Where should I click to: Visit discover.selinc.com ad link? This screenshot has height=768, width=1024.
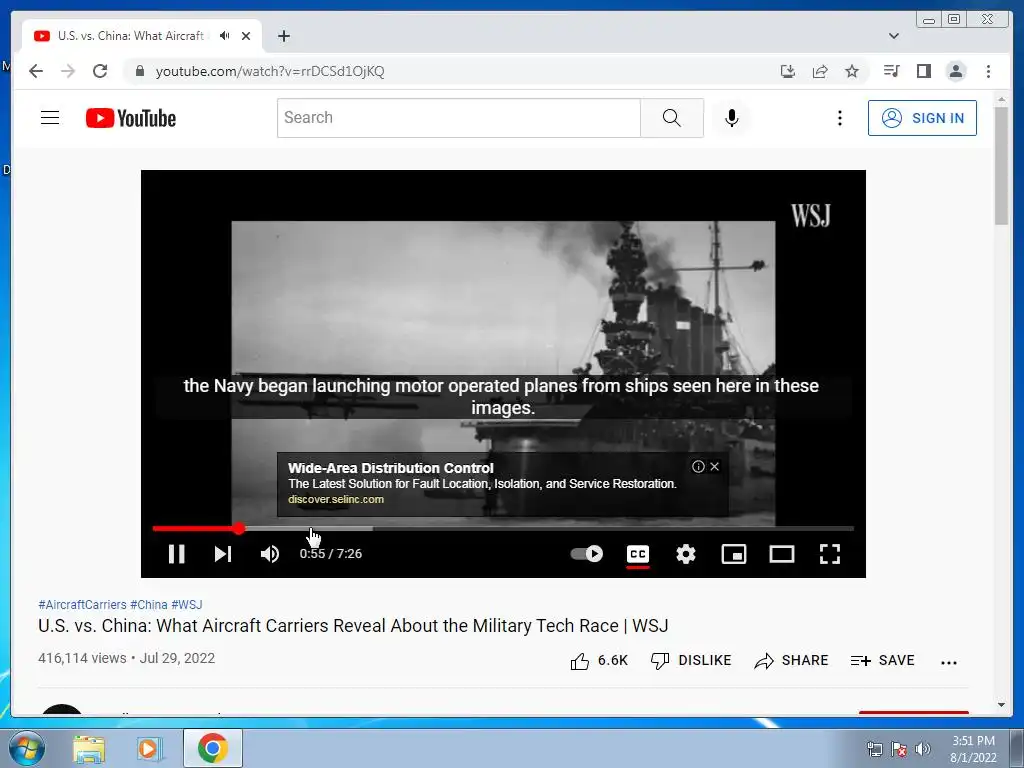(336, 499)
